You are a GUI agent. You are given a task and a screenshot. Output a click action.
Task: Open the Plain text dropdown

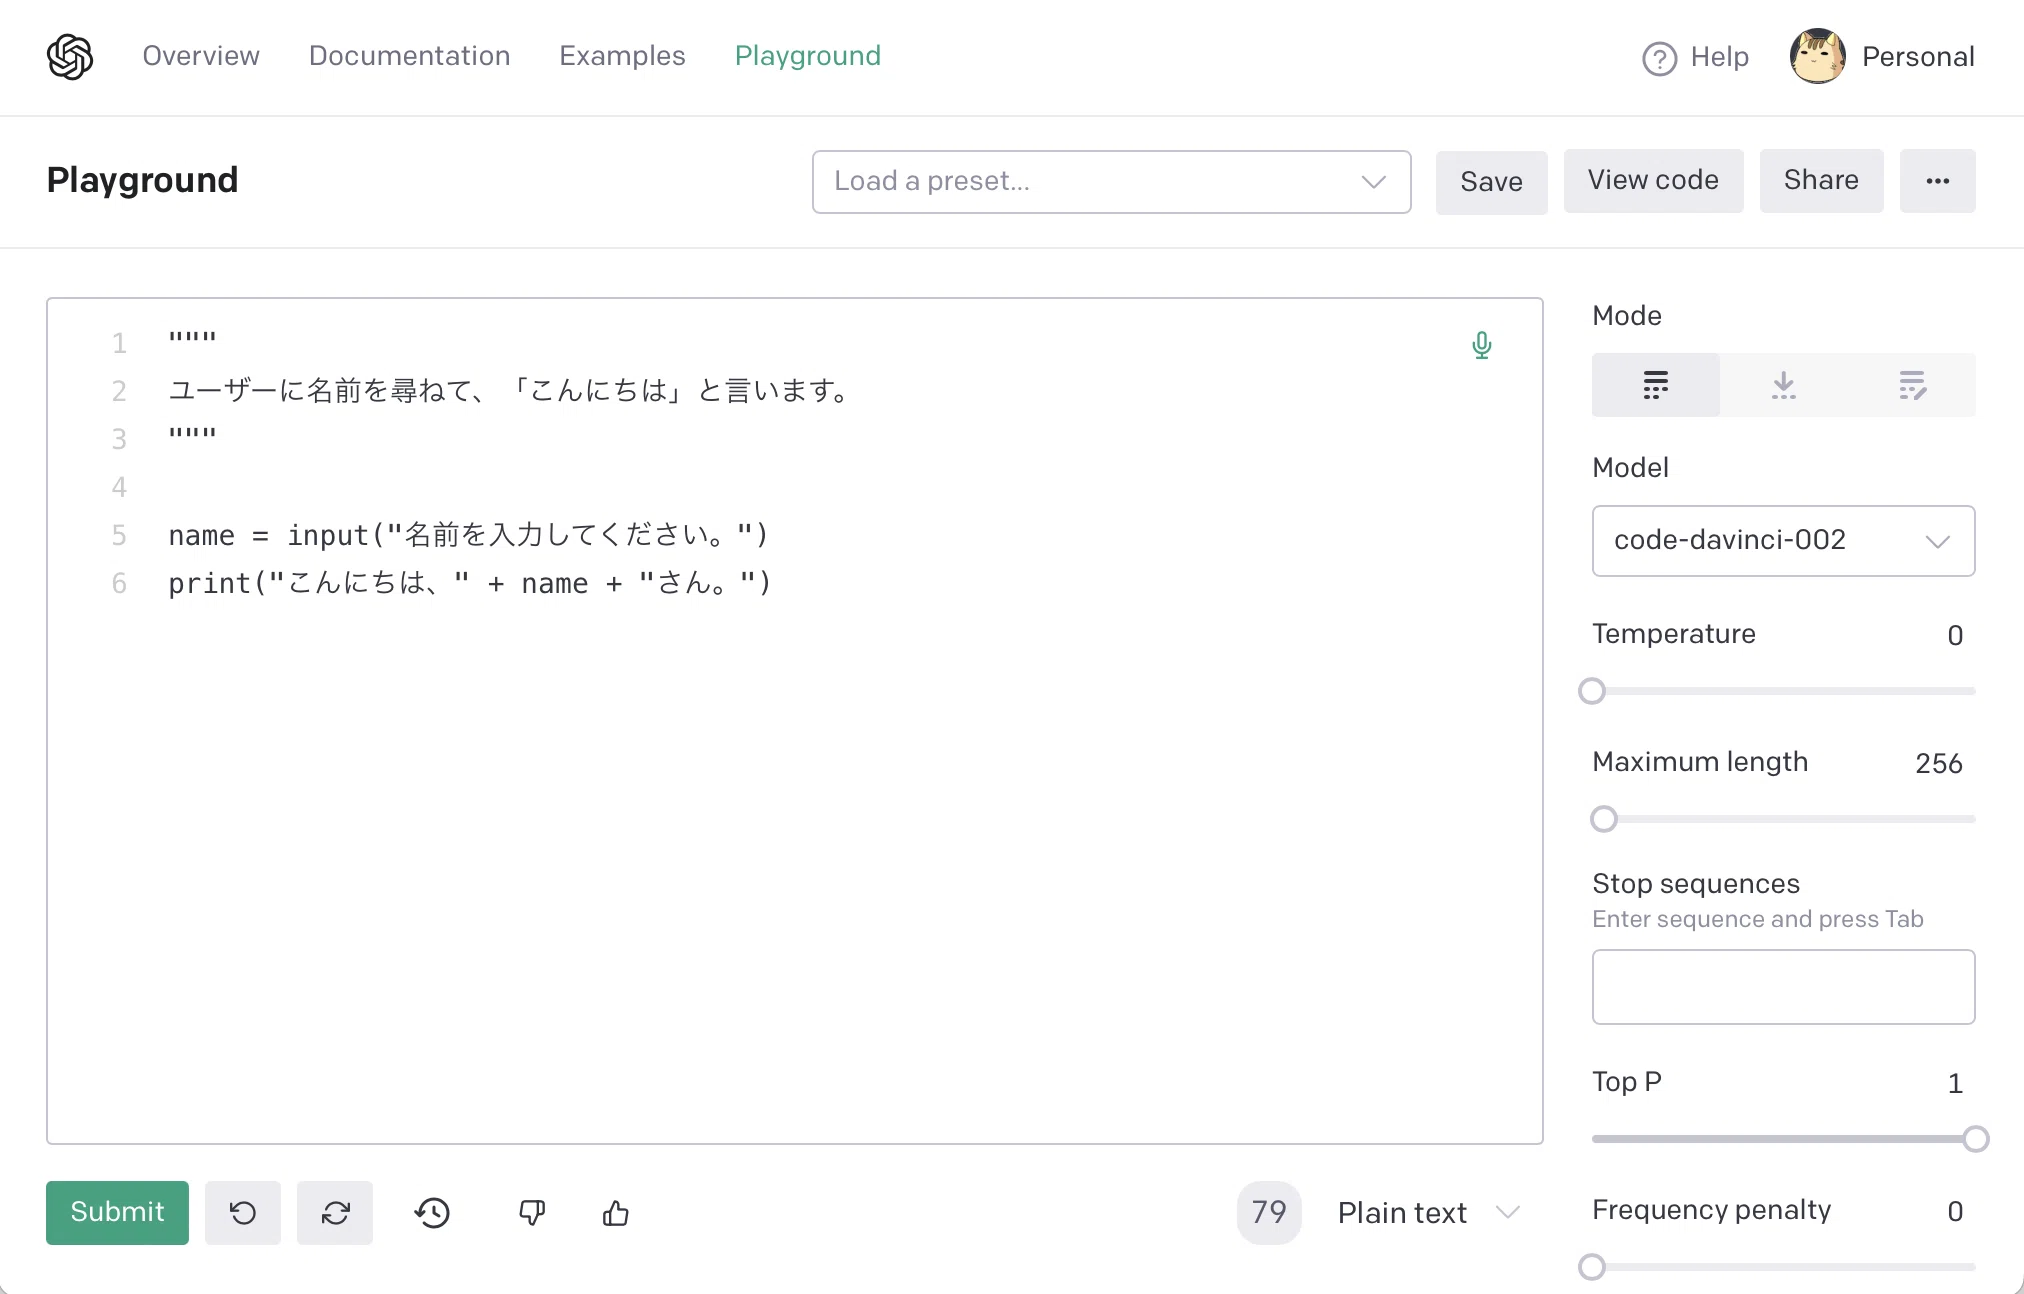pyautogui.click(x=1428, y=1213)
